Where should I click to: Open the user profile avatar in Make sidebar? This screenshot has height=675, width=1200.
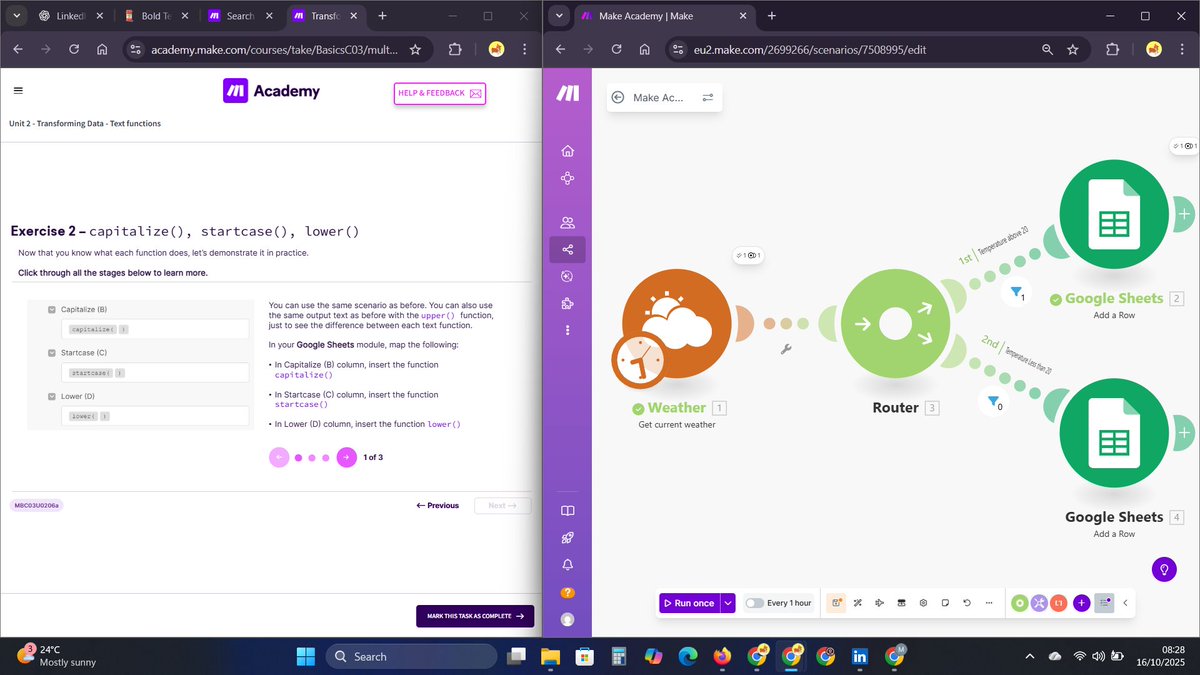click(568, 619)
